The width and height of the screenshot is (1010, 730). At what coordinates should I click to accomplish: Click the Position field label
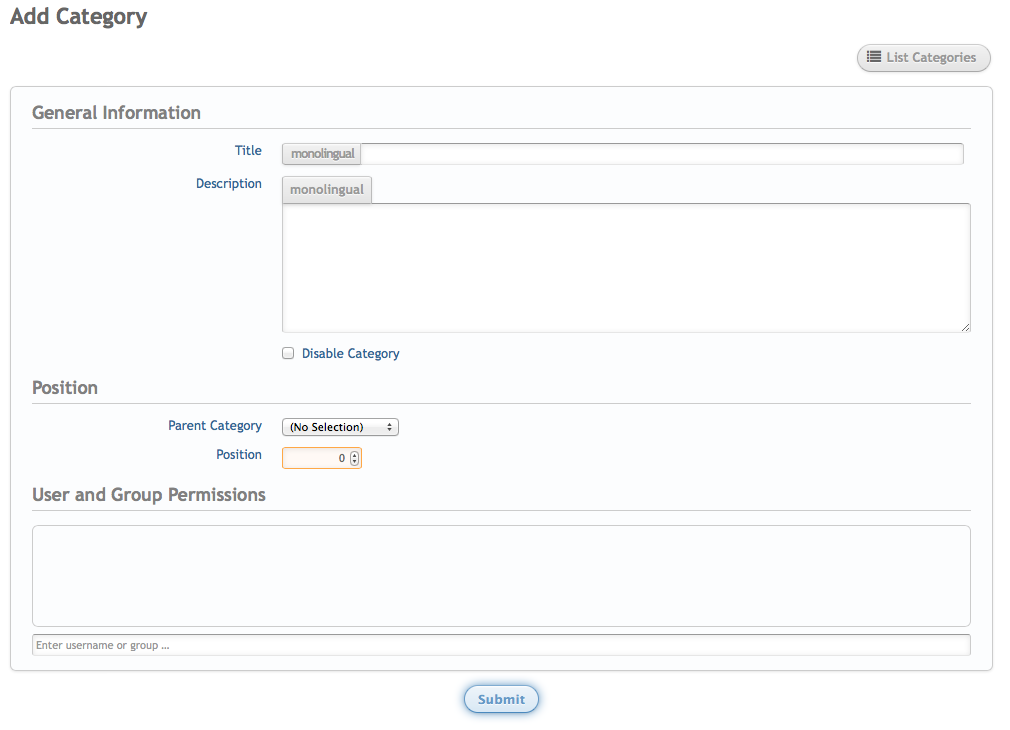(x=239, y=455)
